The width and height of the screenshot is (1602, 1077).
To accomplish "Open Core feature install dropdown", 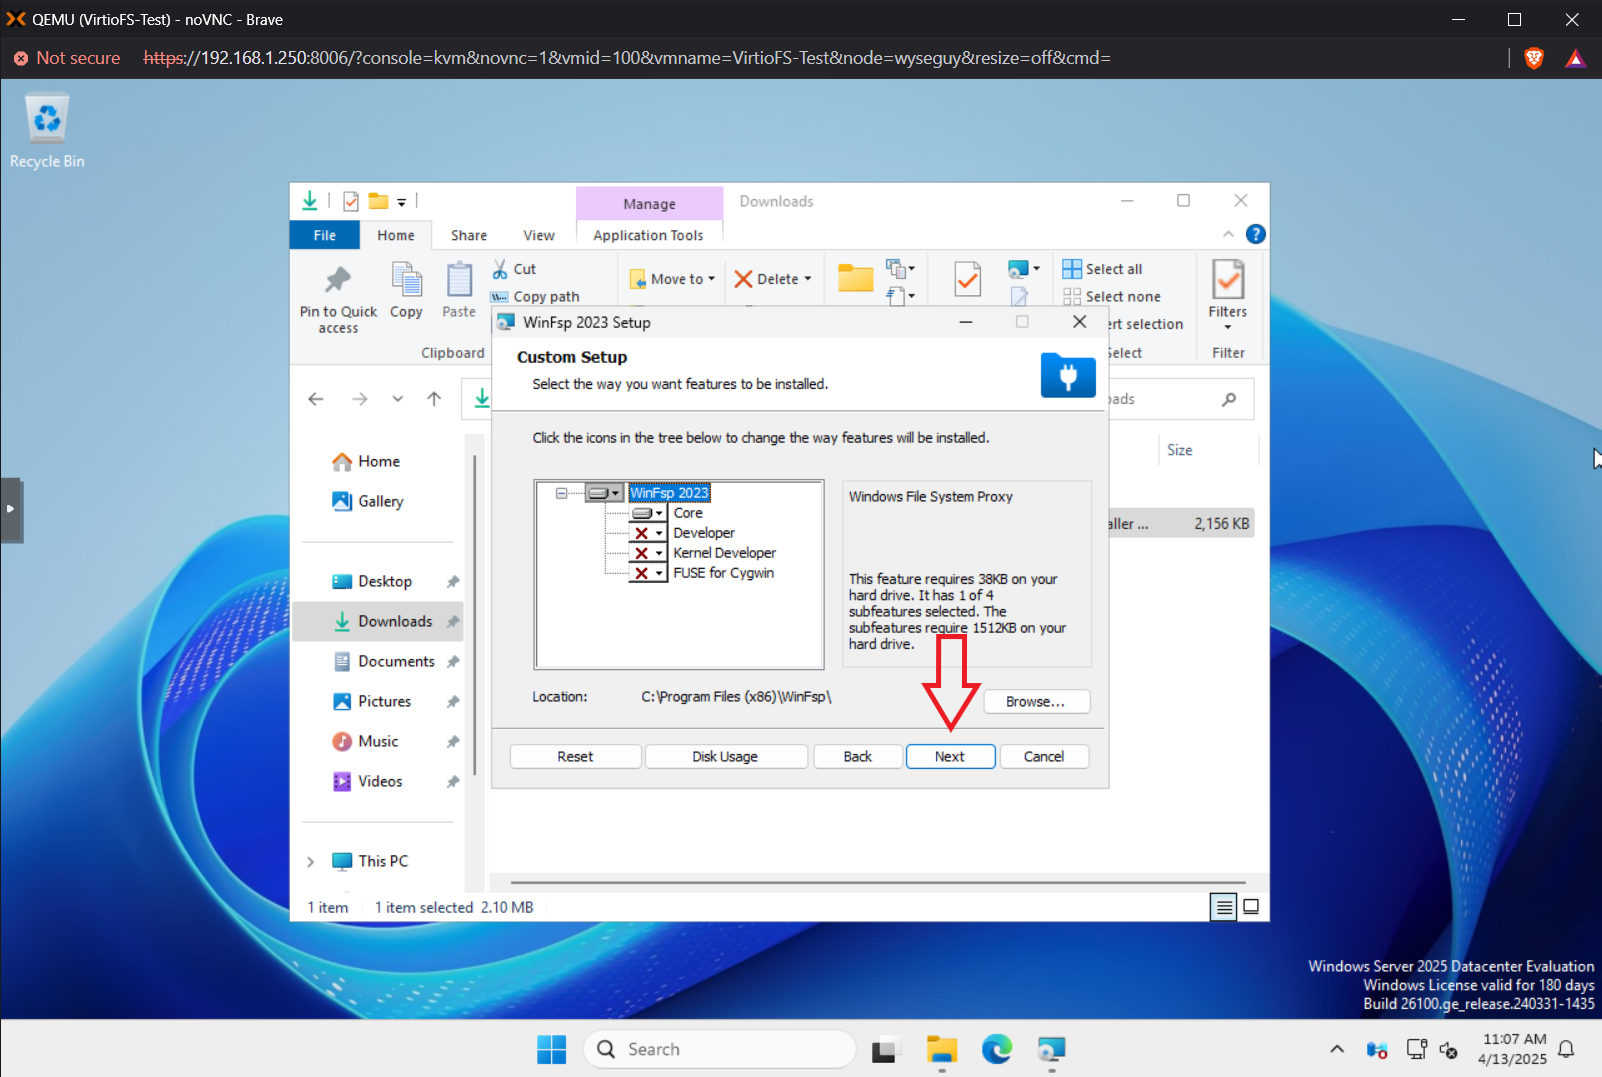I will coord(648,513).
